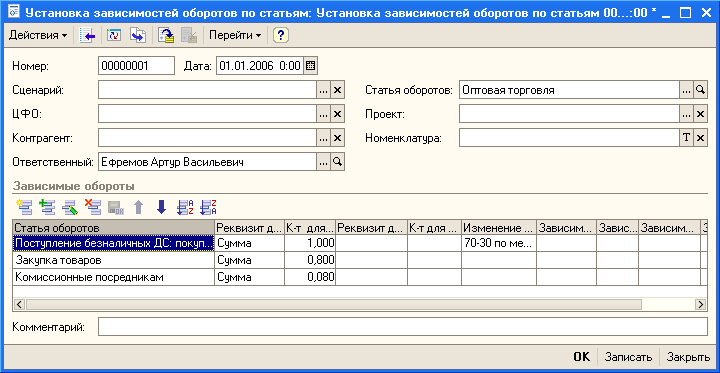The height and width of the screenshot is (373, 720).
Task: Clear the Контрагент field with X
Action: click(338, 138)
